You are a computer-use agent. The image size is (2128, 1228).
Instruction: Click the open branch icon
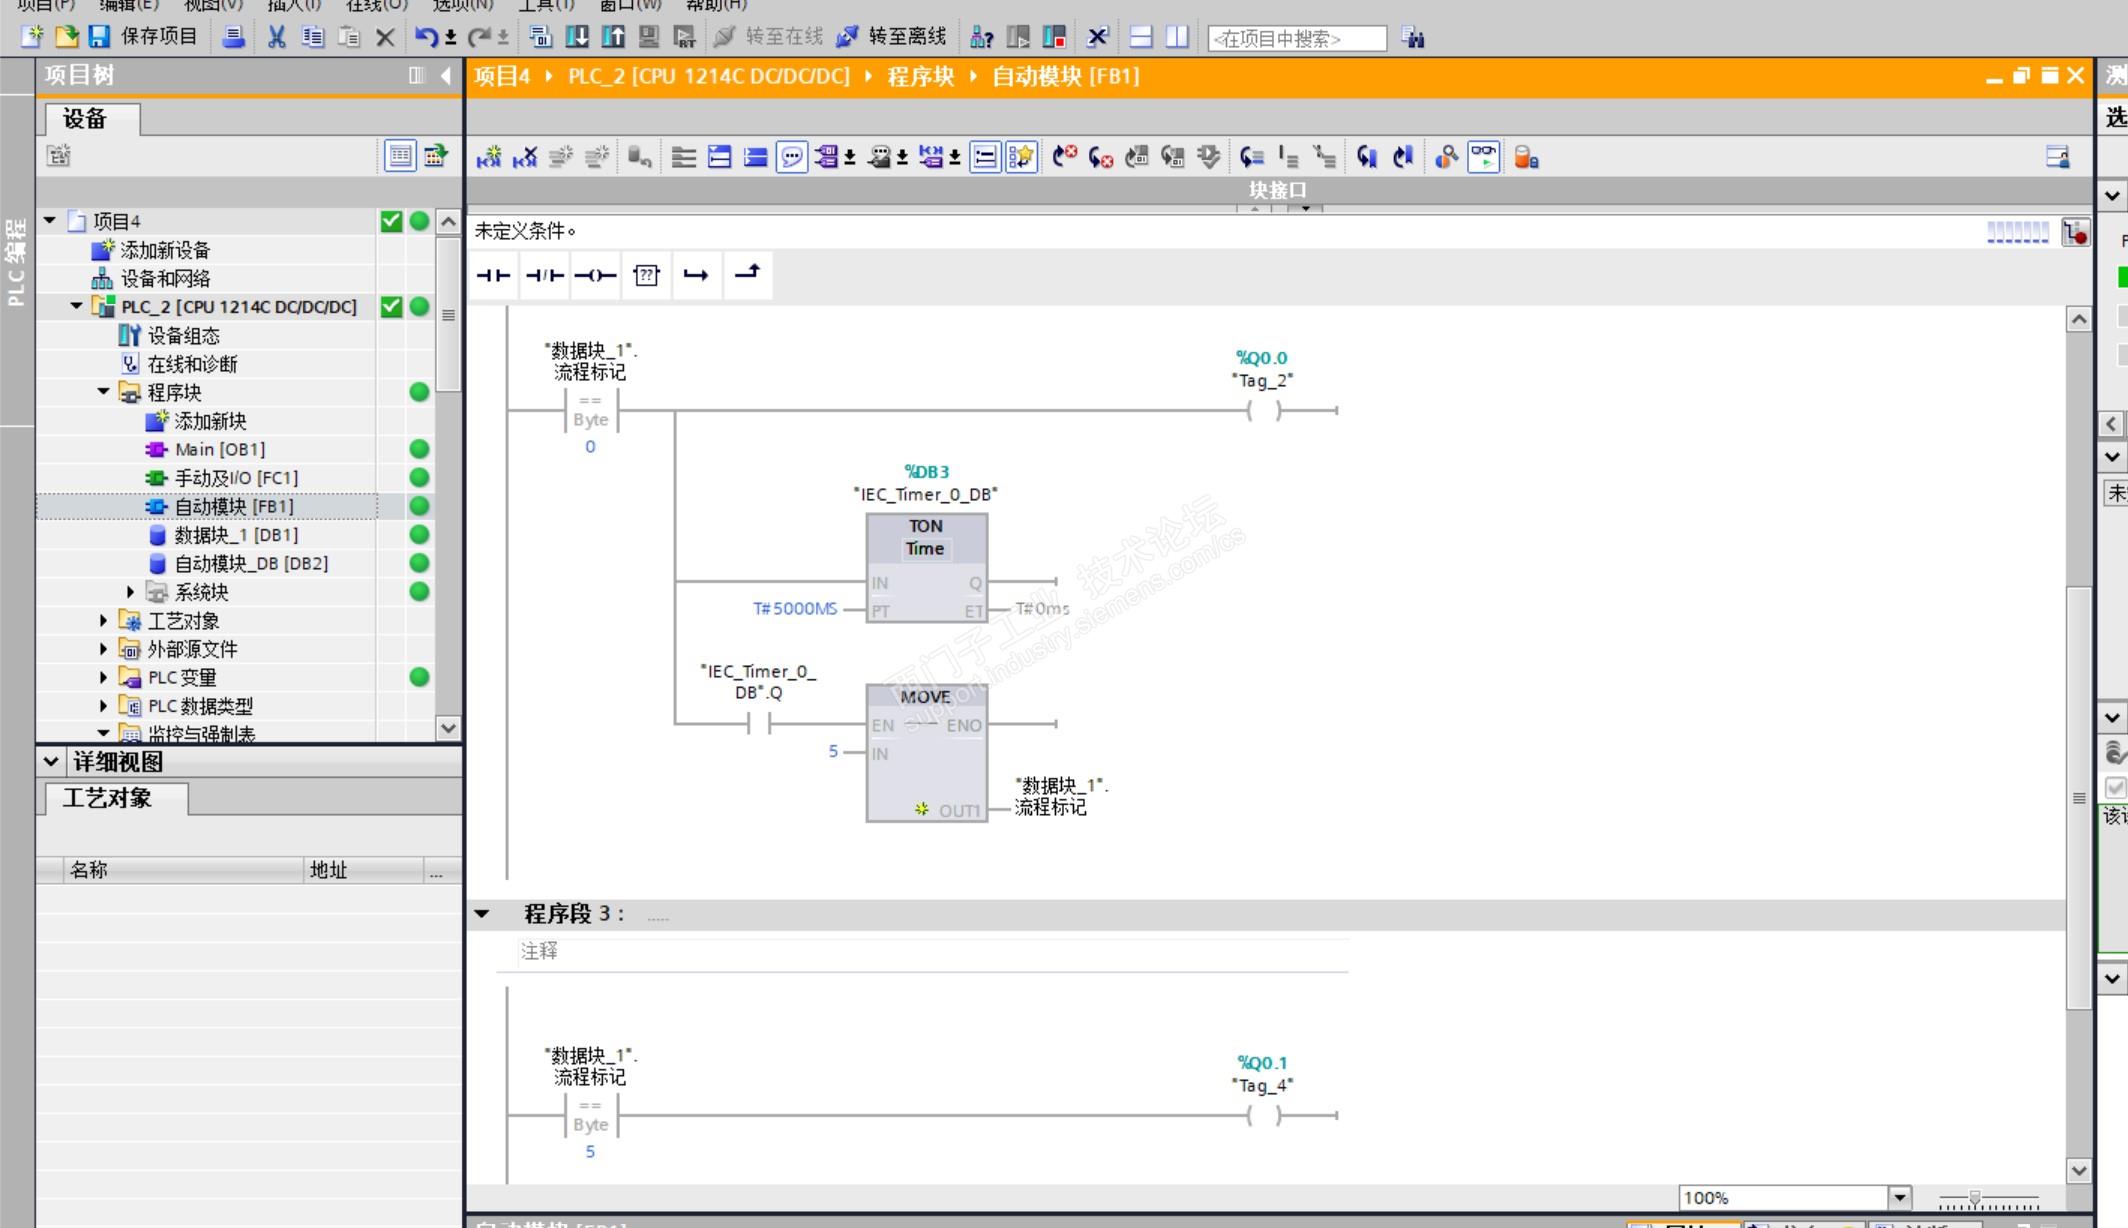pos(696,275)
